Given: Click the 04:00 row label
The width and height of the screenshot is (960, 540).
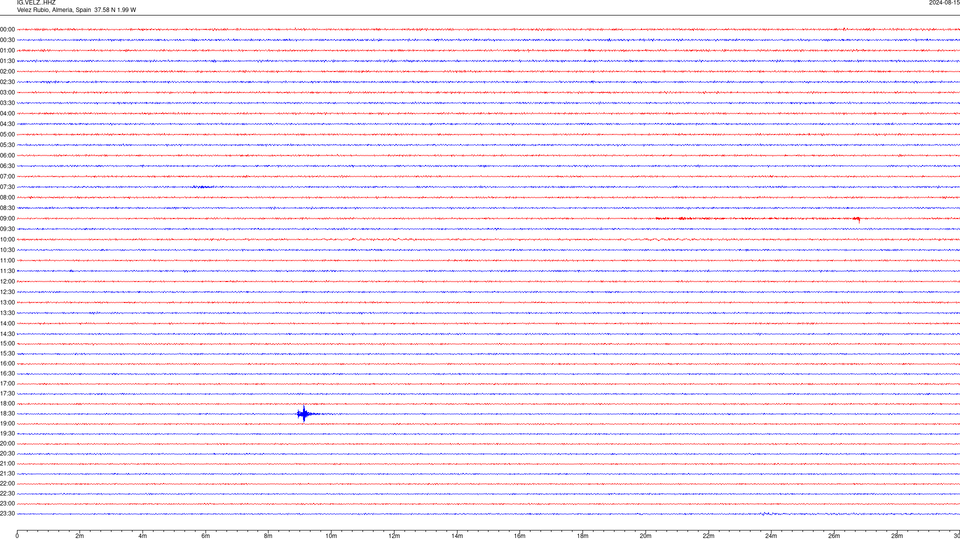Looking at the screenshot, I should coord(7,113).
